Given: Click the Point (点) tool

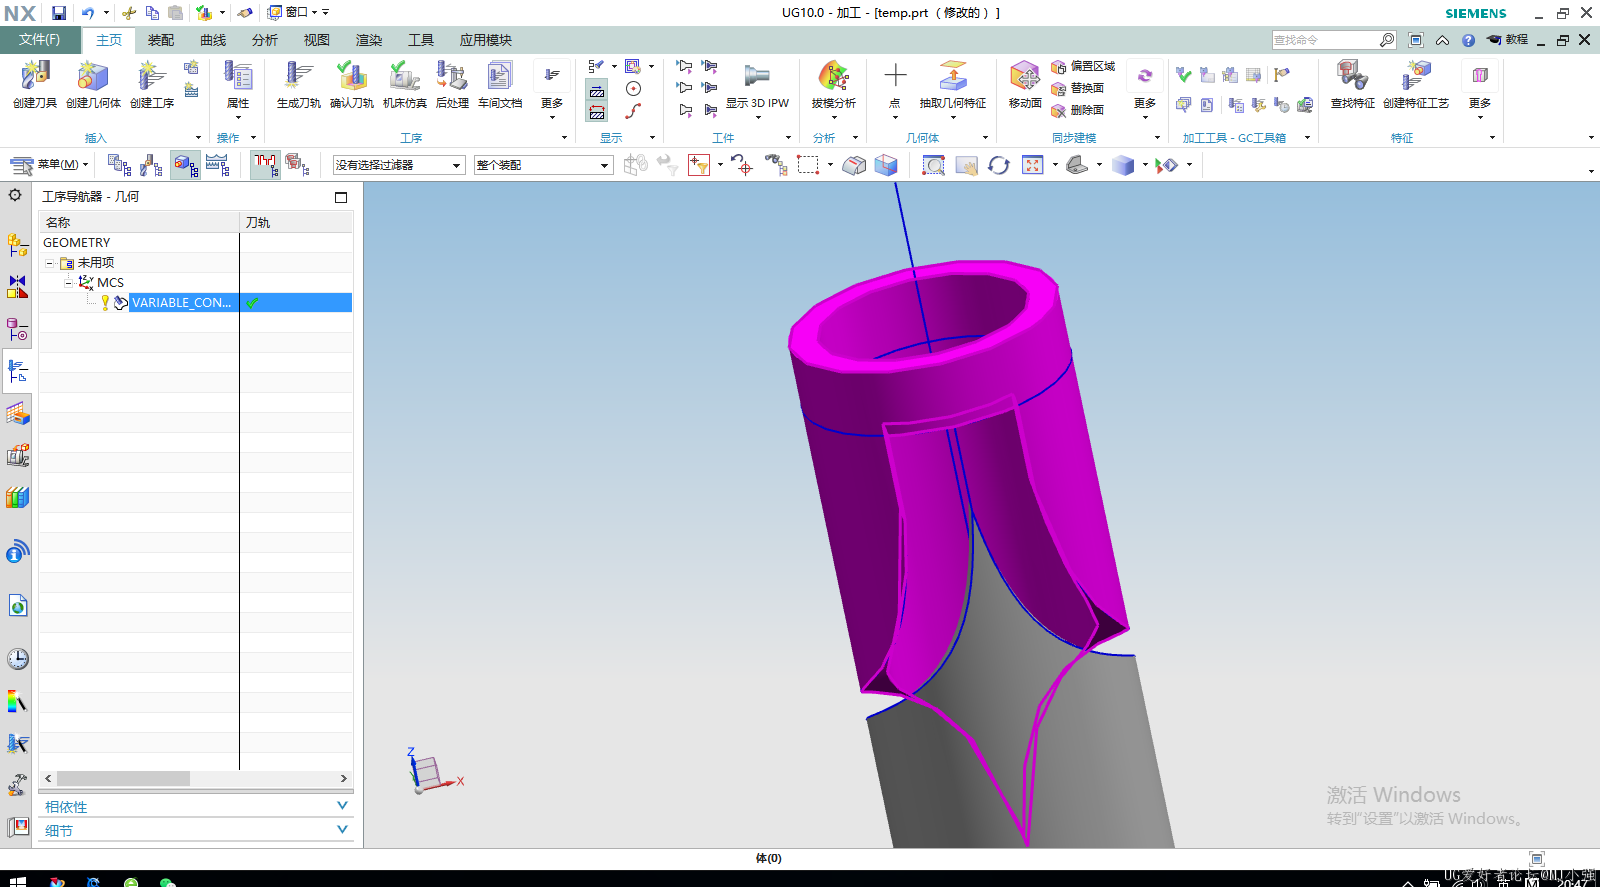Looking at the screenshot, I should (895, 84).
